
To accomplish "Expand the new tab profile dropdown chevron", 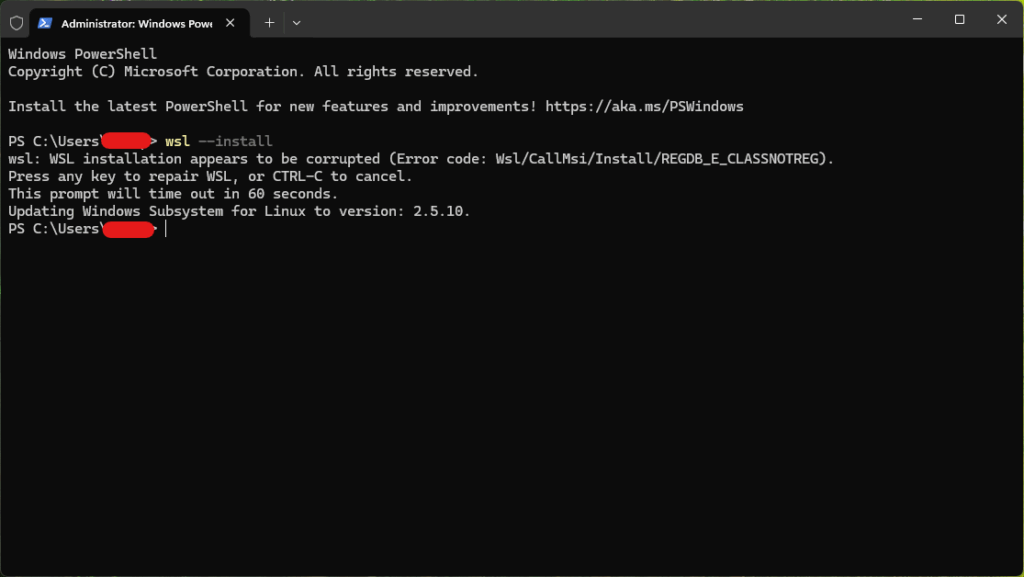I will [296, 23].
